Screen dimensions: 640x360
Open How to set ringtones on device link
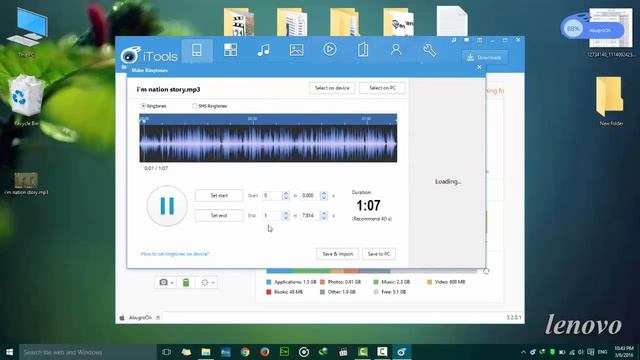pos(175,254)
